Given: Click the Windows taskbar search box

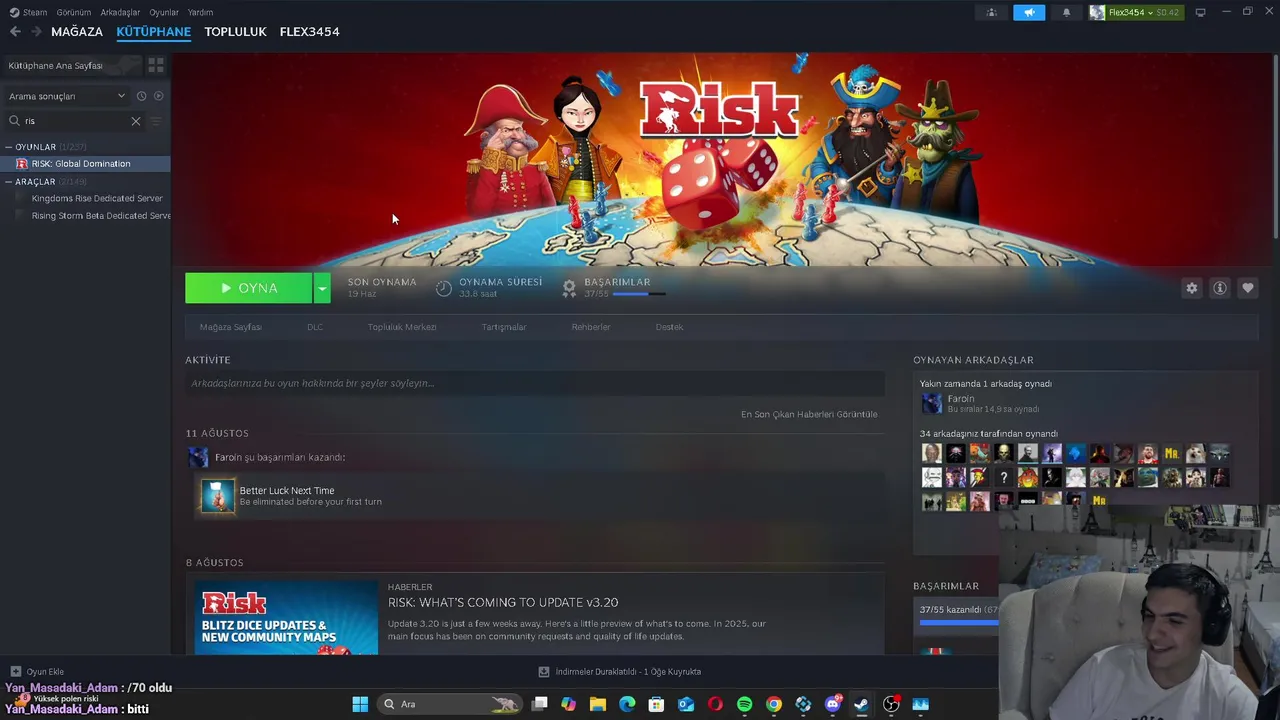Looking at the screenshot, I should [450, 704].
